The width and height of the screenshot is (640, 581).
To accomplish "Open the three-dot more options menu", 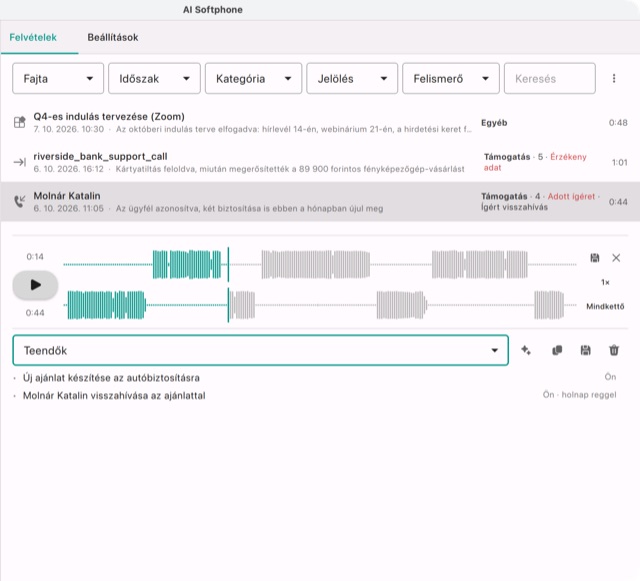I will coord(614,78).
